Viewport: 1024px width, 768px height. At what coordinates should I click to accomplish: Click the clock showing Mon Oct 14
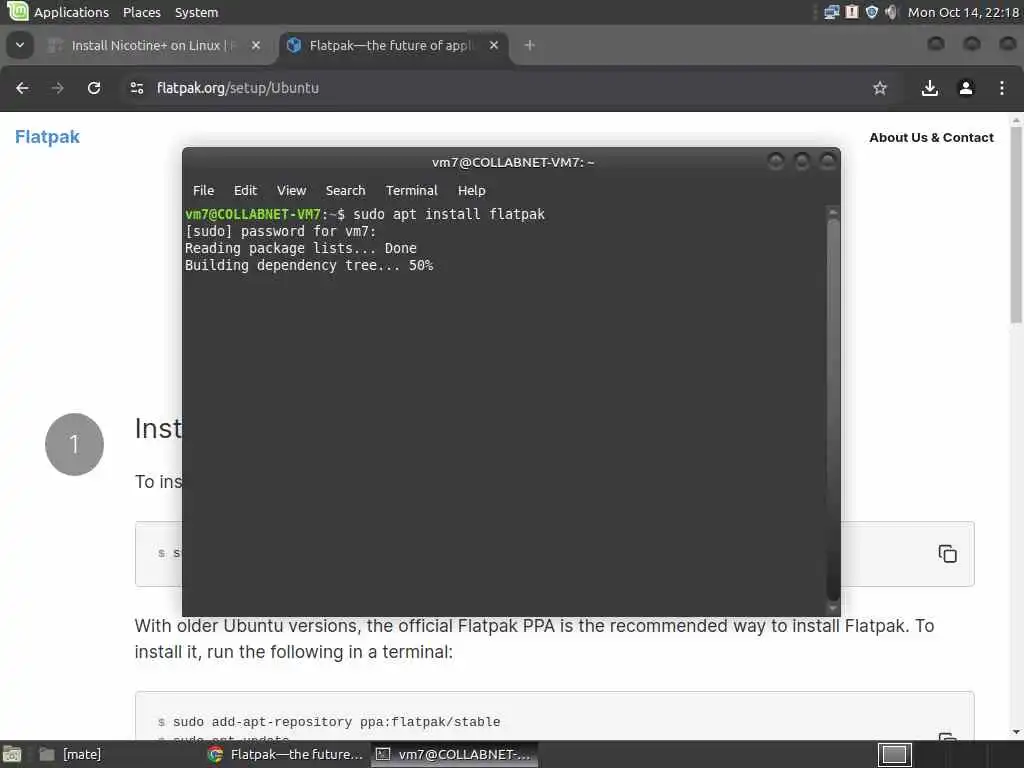963,12
